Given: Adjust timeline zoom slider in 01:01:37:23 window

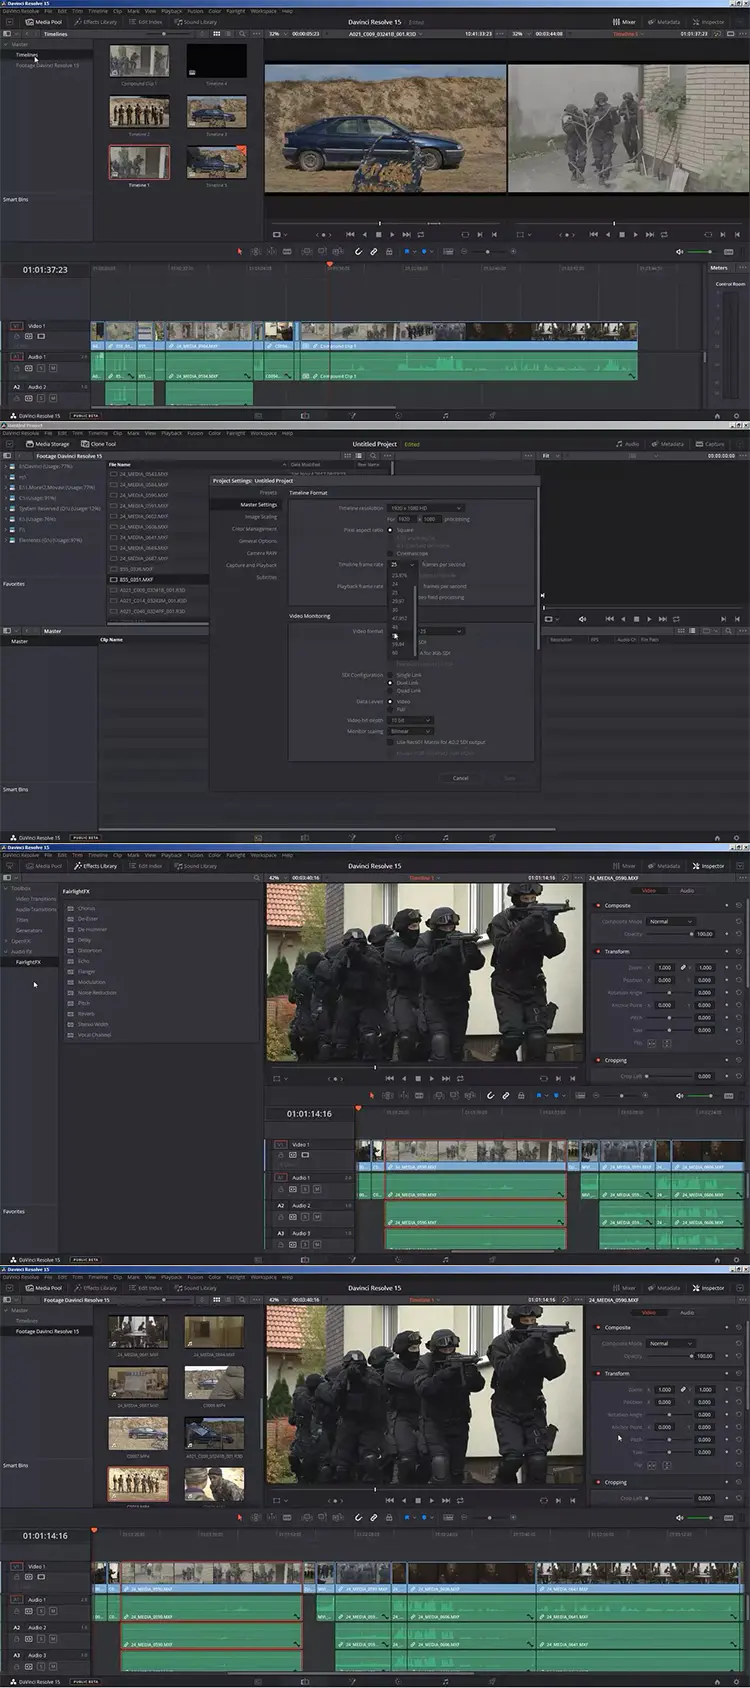Looking at the screenshot, I should (488, 252).
